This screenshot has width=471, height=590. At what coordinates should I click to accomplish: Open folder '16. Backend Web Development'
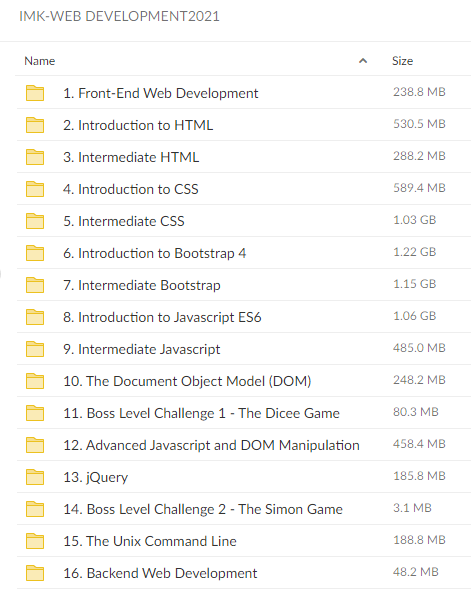tap(160, 573)
